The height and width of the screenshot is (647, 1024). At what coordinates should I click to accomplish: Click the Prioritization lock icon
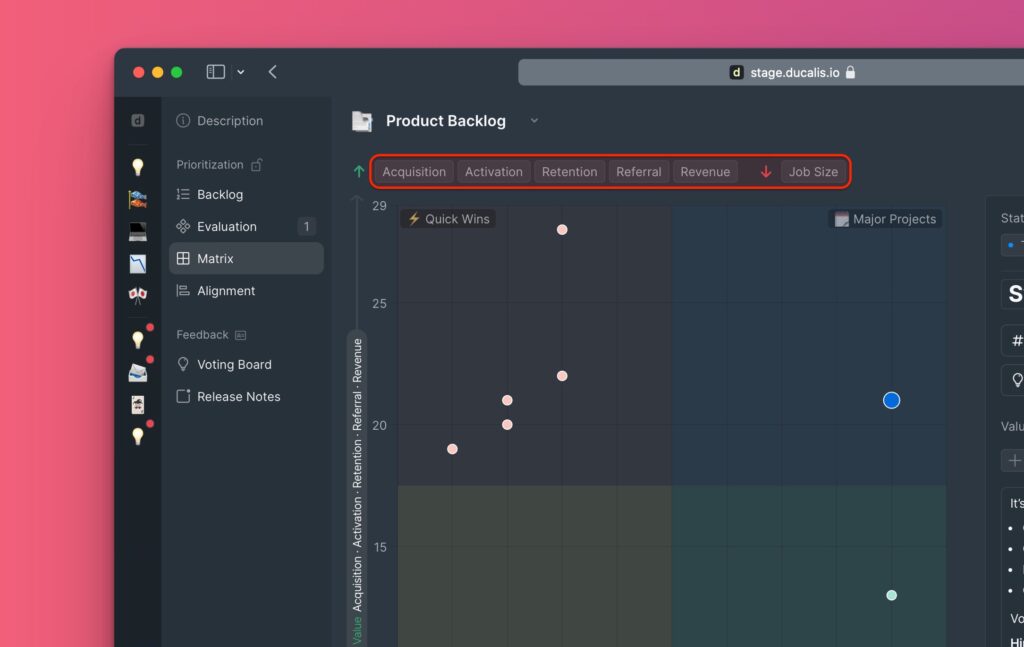tap(257, 165)
